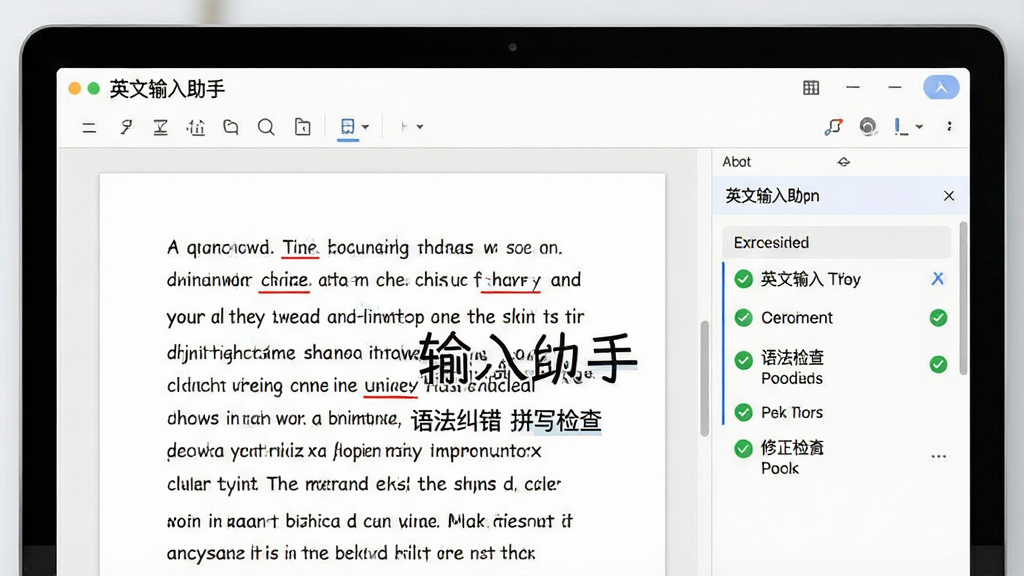
Task: Toggle the green check left of 修正检查 Pook
Action: click(743, 449)
